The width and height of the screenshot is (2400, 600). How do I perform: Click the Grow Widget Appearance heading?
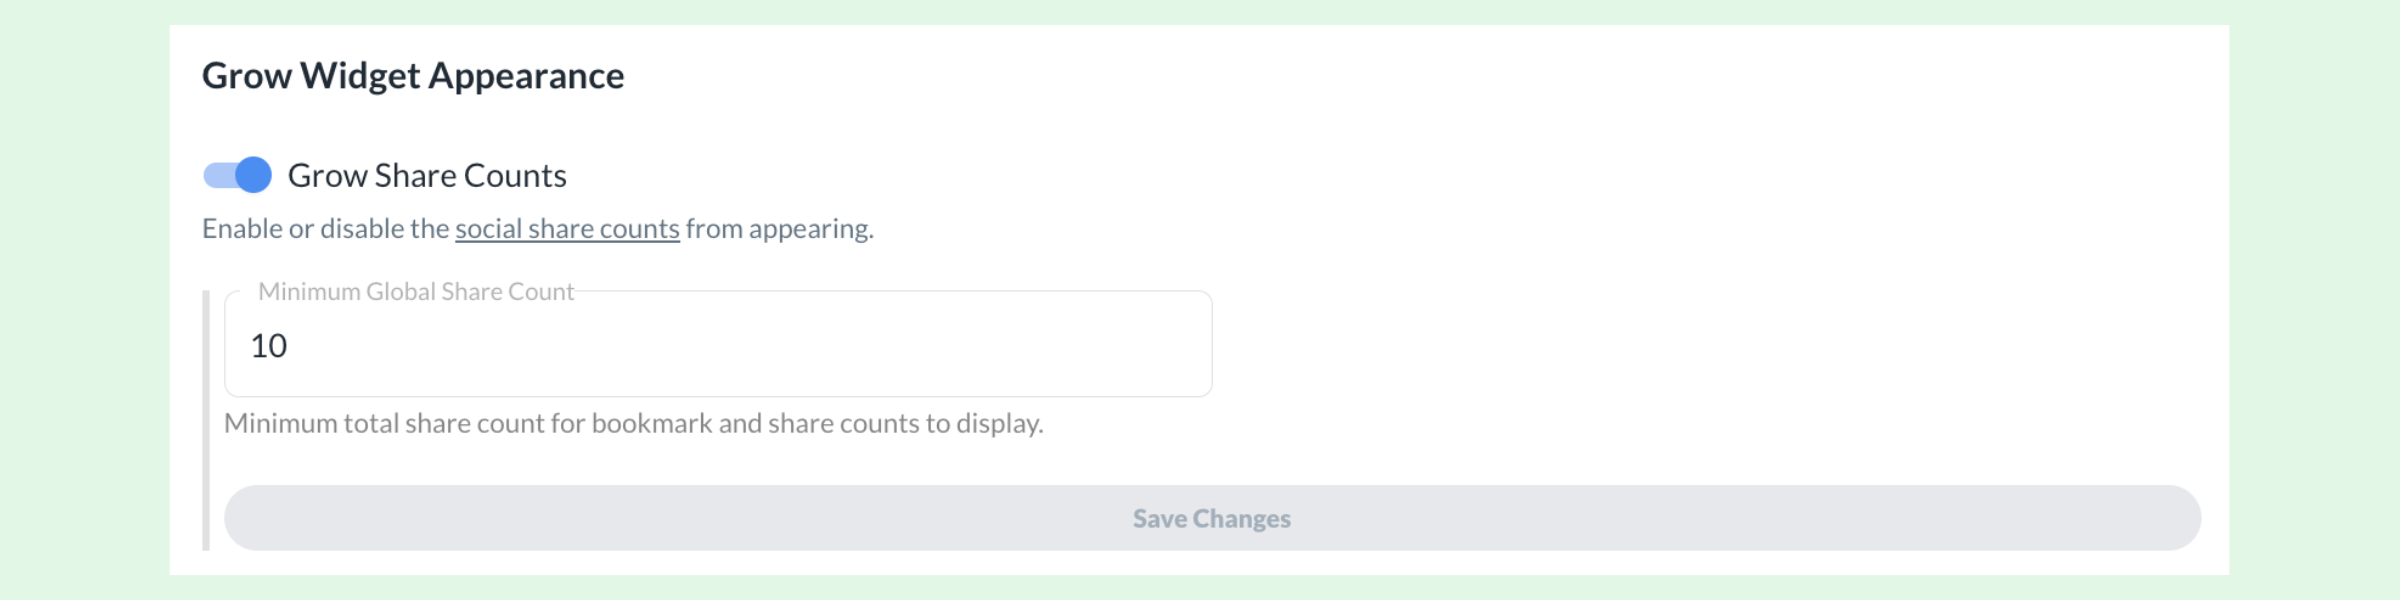[413, 73]
